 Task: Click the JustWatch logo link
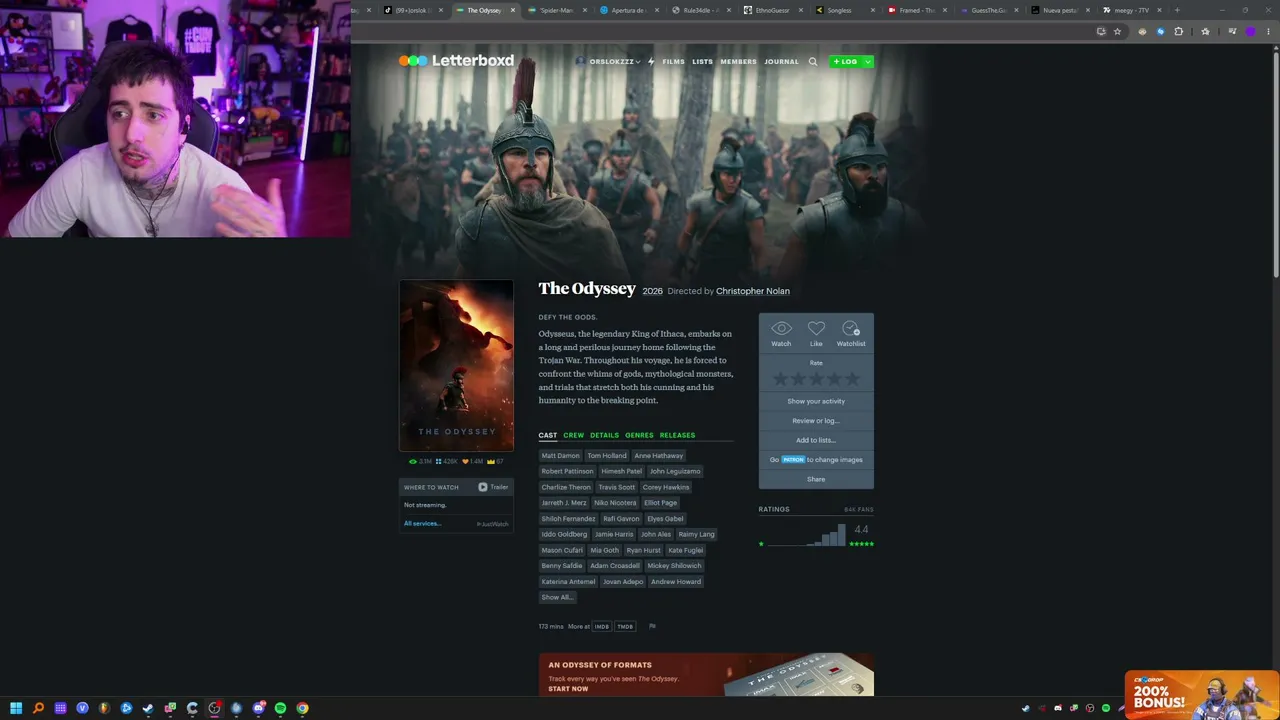[493, 524]
